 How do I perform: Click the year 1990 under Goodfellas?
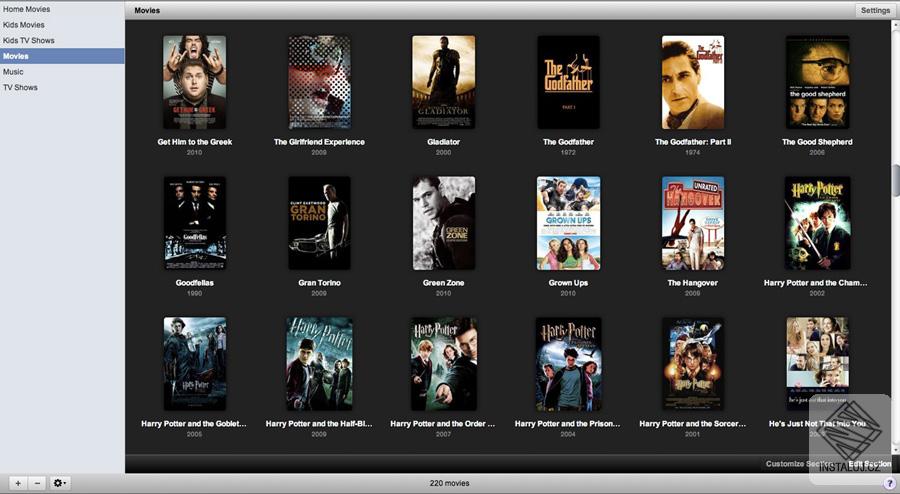(195, 293)
